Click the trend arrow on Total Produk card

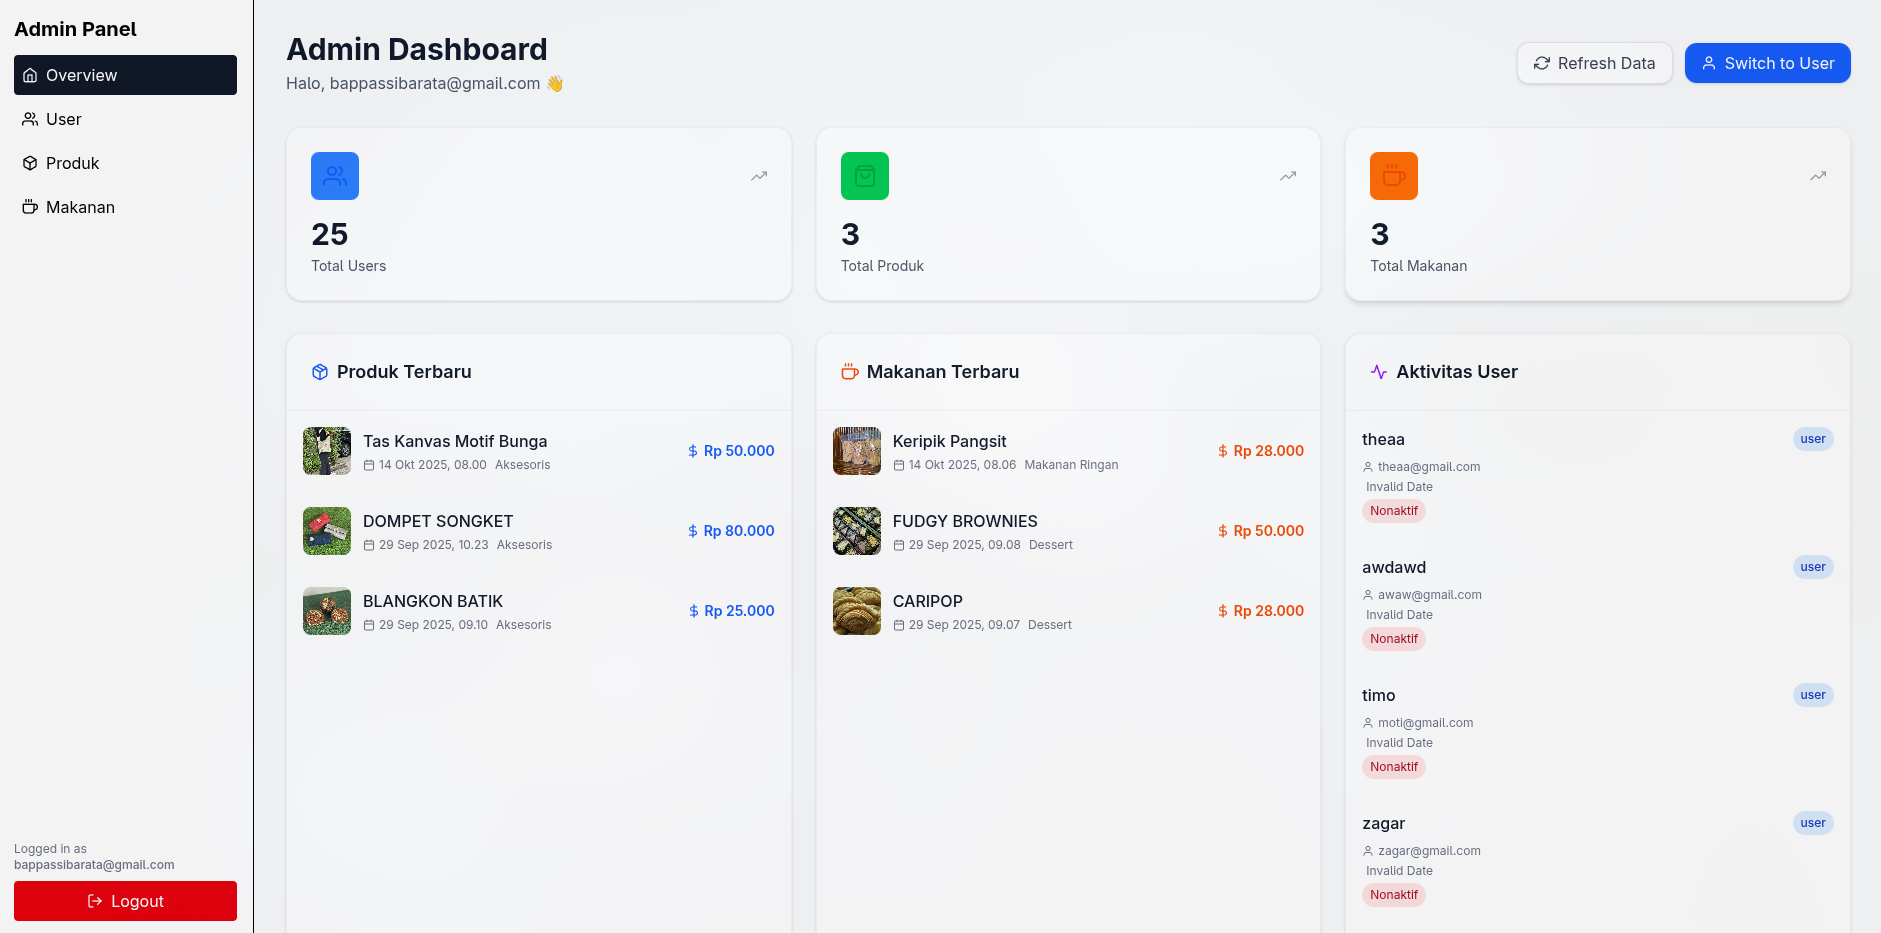tap(1288, 176)
